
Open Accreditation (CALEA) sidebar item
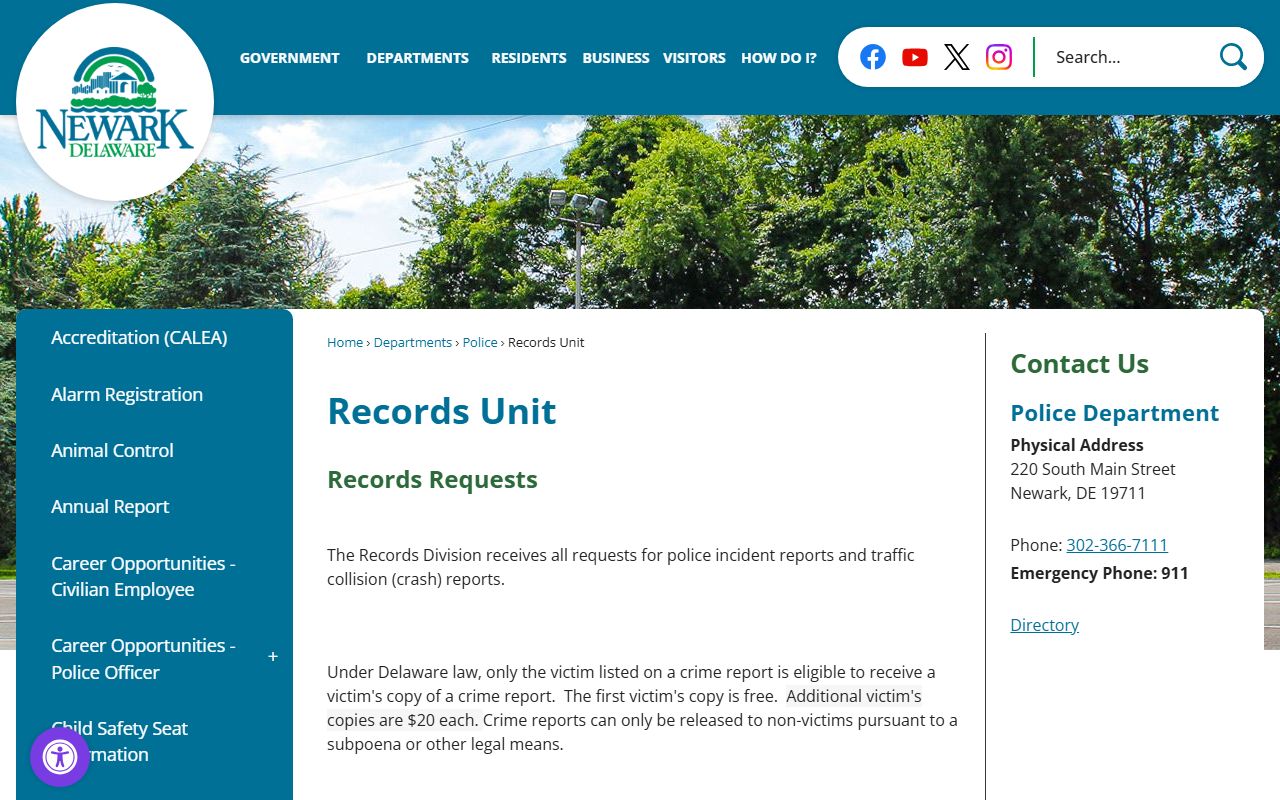[139, 337]
